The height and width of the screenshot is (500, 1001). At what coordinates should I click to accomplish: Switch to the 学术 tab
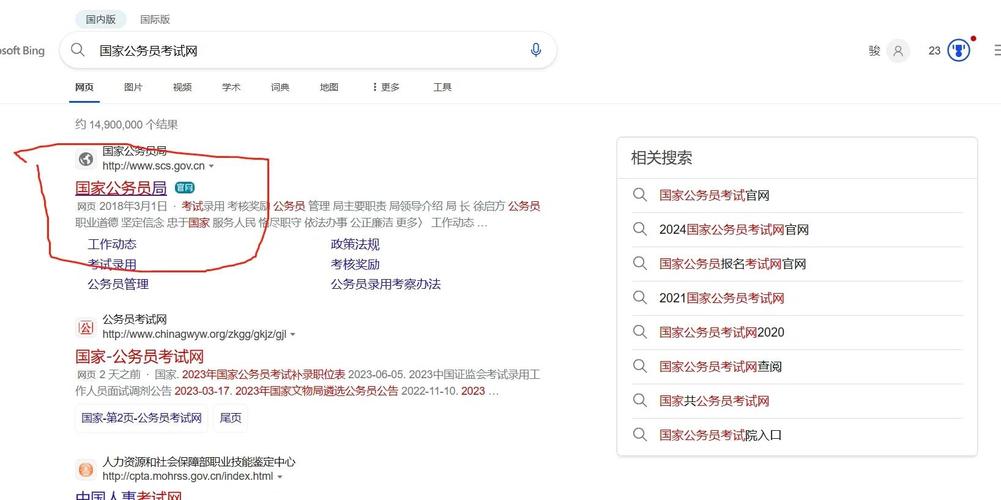pos(231,87)
